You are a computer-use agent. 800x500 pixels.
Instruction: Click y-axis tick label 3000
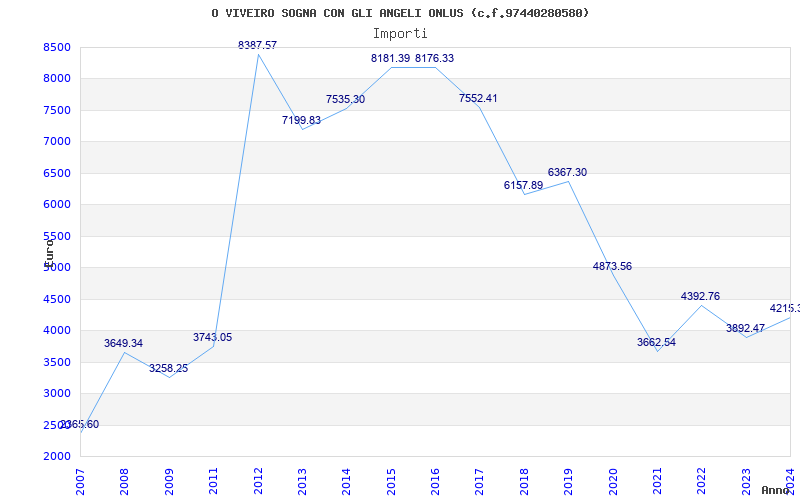tap(57, 393)
